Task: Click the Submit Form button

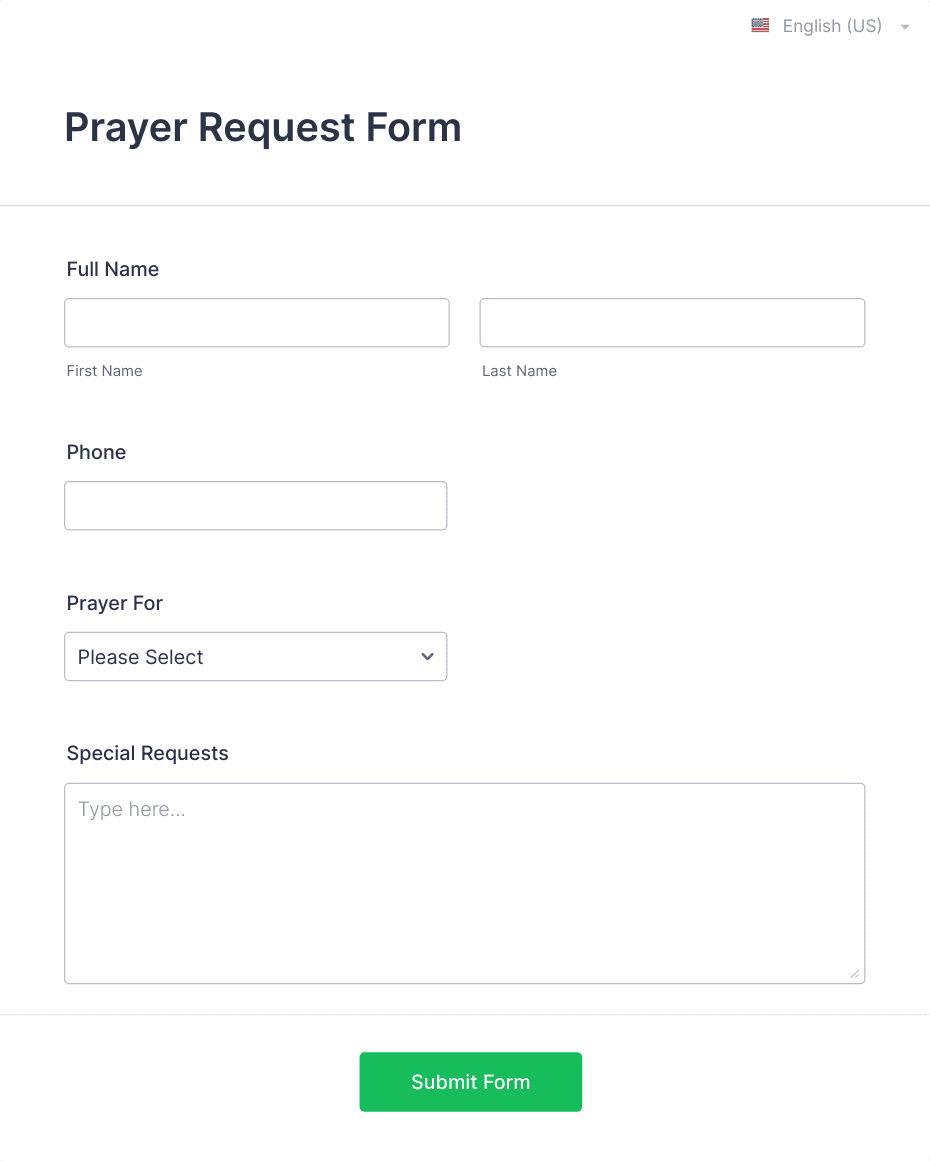Action: click(470, 1082)
